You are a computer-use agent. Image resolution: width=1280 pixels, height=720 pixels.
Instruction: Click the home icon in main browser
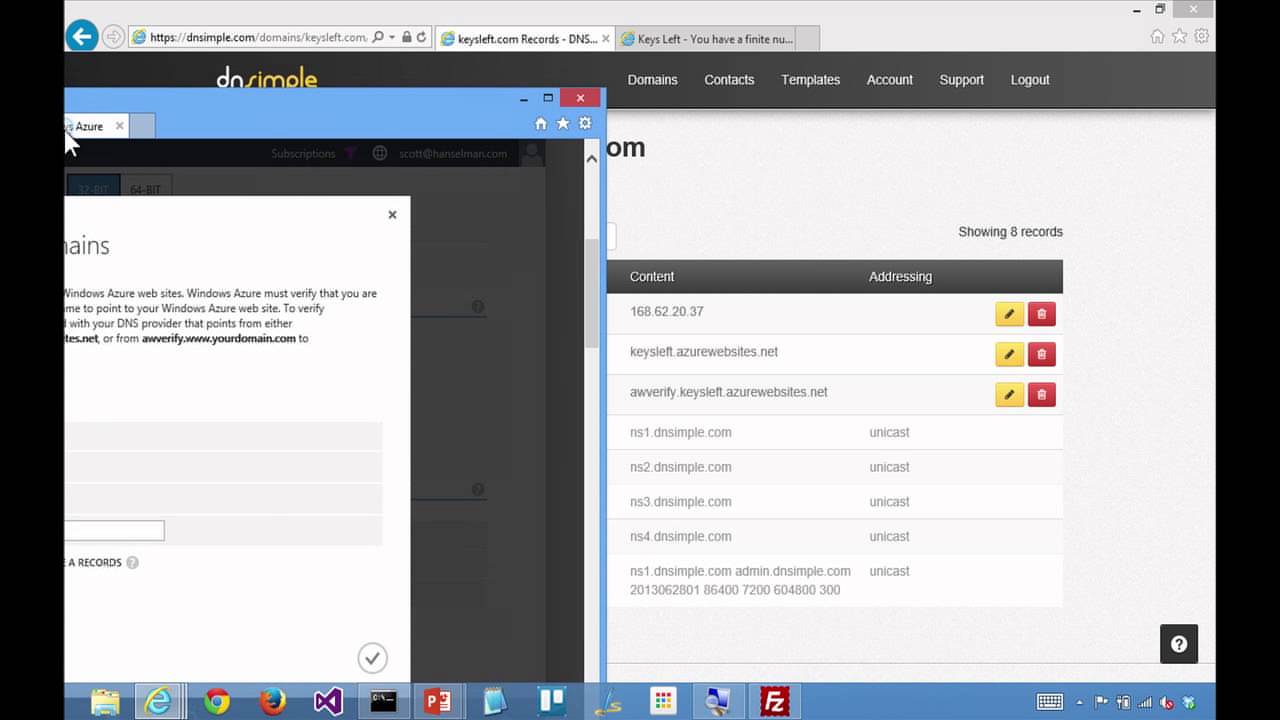(1157, 36)
